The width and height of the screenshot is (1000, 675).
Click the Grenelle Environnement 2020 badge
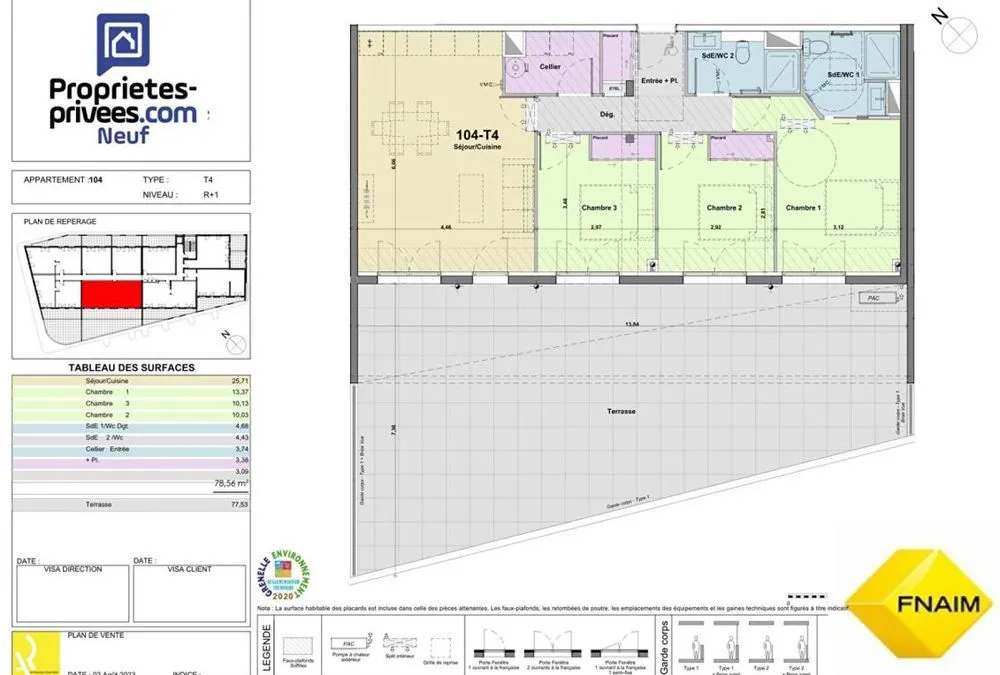(284, 575)
